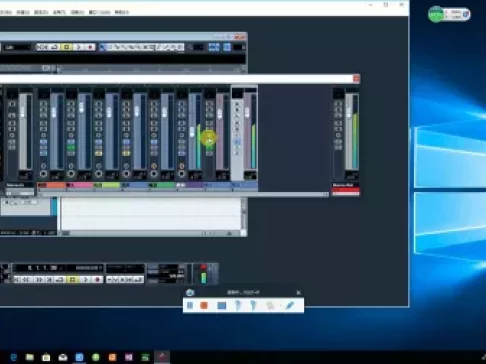This screenshot has height=364, width=486.
Task: Click the record button in the bottom transport panel
Action: click(x=98, y=279)
